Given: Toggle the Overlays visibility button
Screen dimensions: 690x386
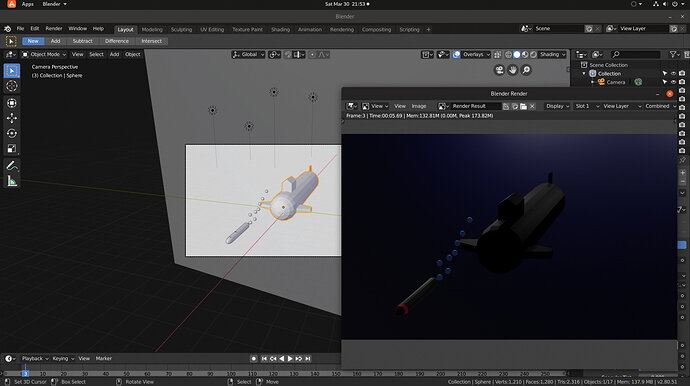Looking at the screenshot, I should [457, 55].
